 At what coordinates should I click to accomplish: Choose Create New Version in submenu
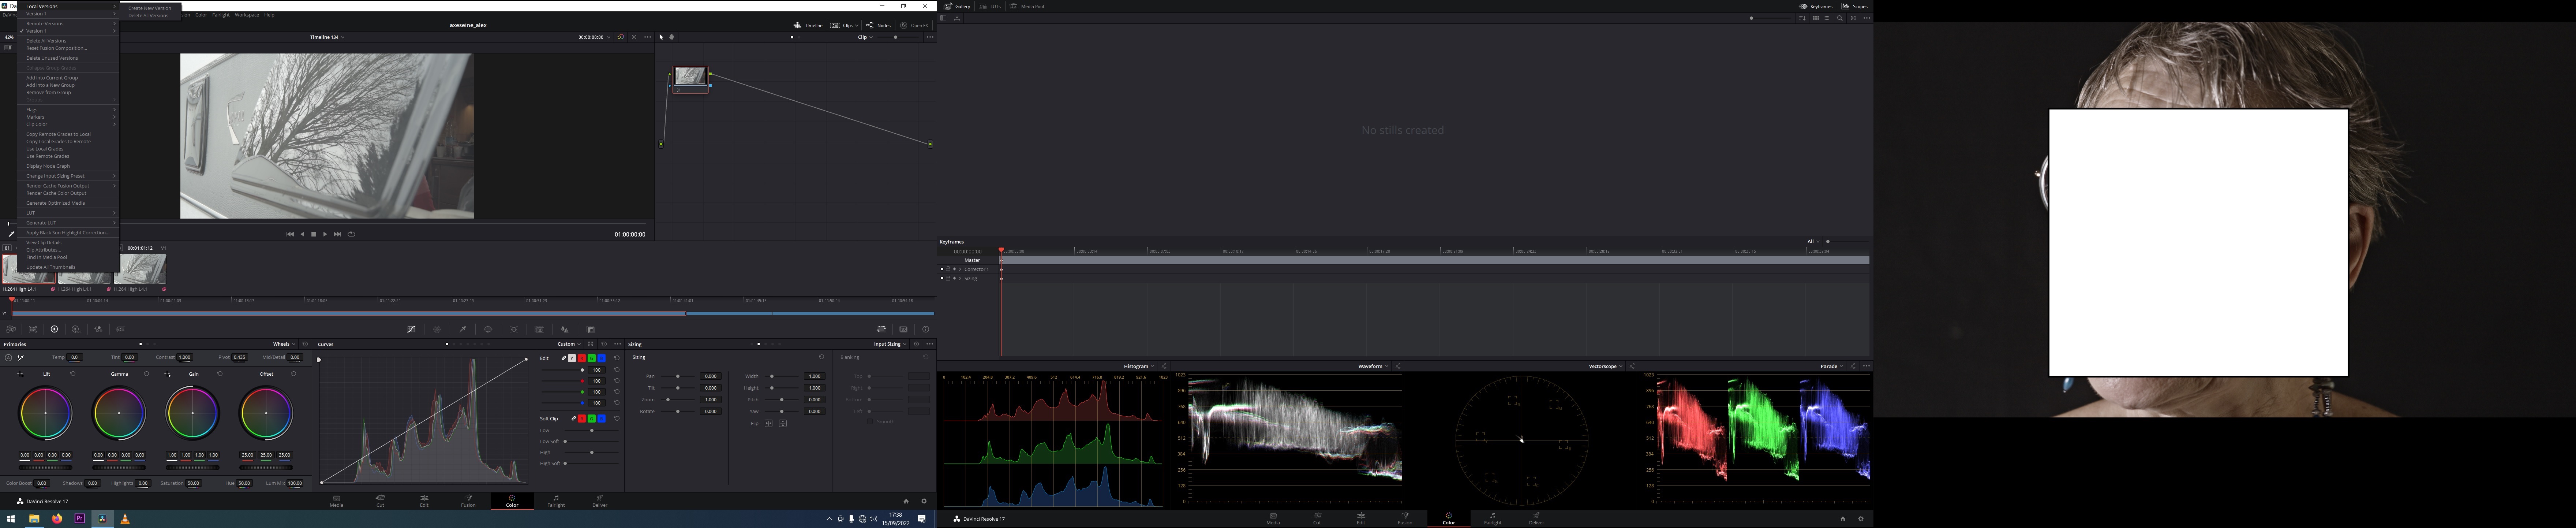click(150, 8)
